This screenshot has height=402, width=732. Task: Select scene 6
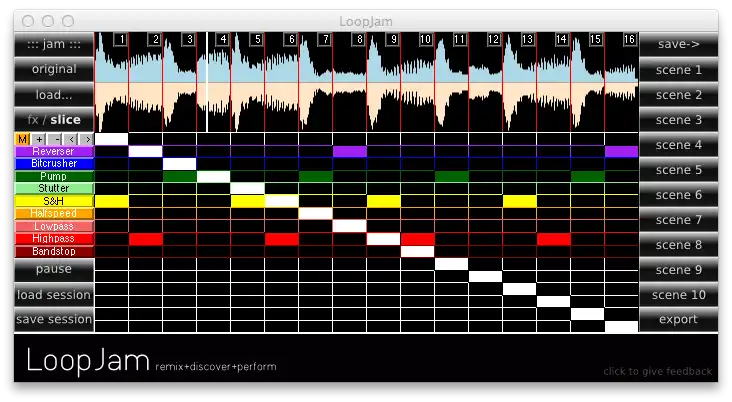tap(678, 195)
